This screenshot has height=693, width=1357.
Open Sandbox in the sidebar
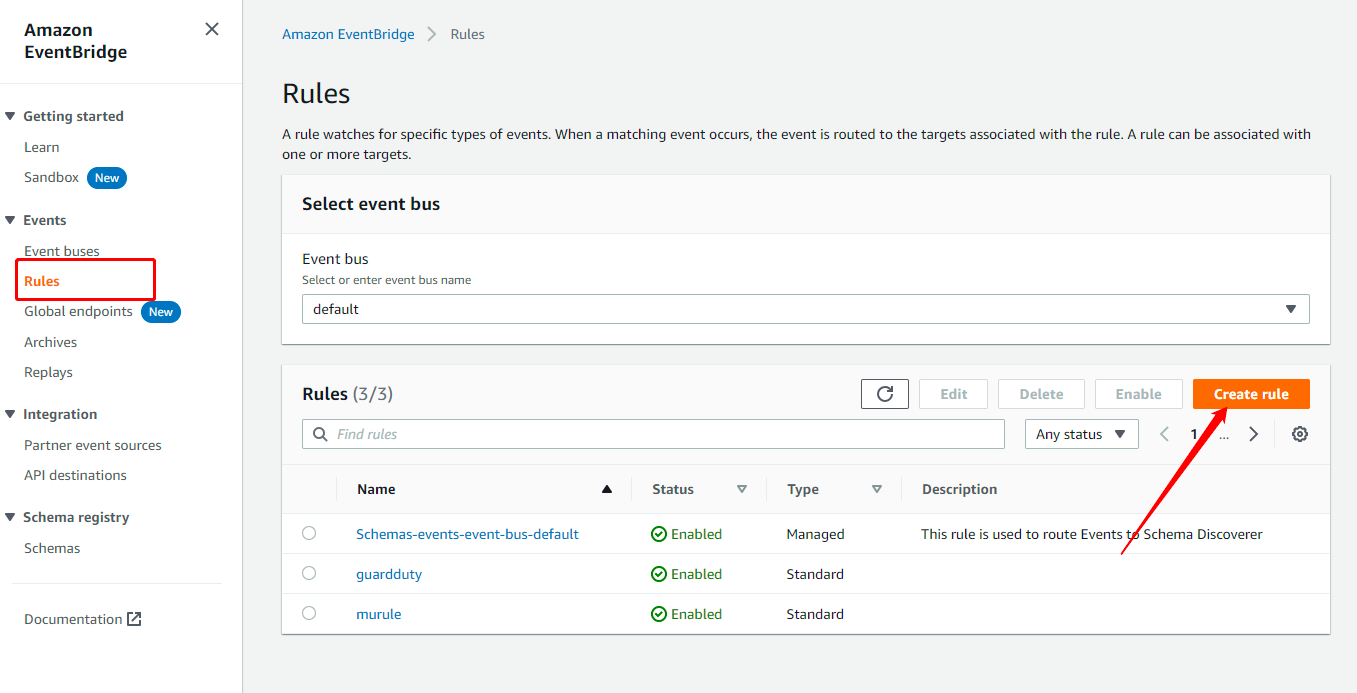point(52,177)
